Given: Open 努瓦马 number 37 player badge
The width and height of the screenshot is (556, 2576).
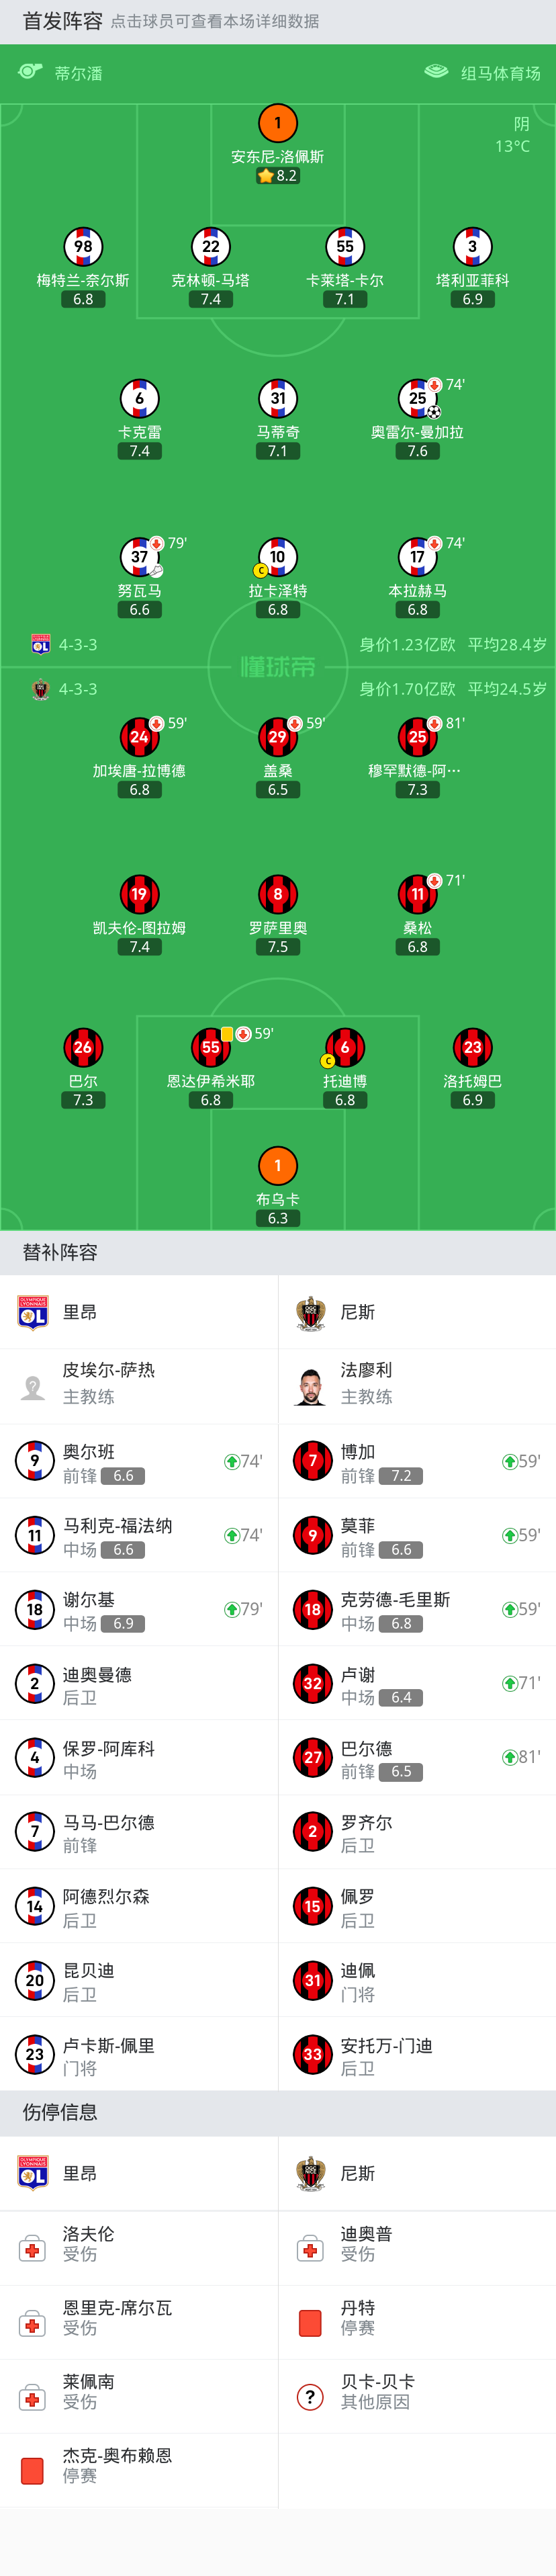Looking at the screenshot, I should [139, 557].
